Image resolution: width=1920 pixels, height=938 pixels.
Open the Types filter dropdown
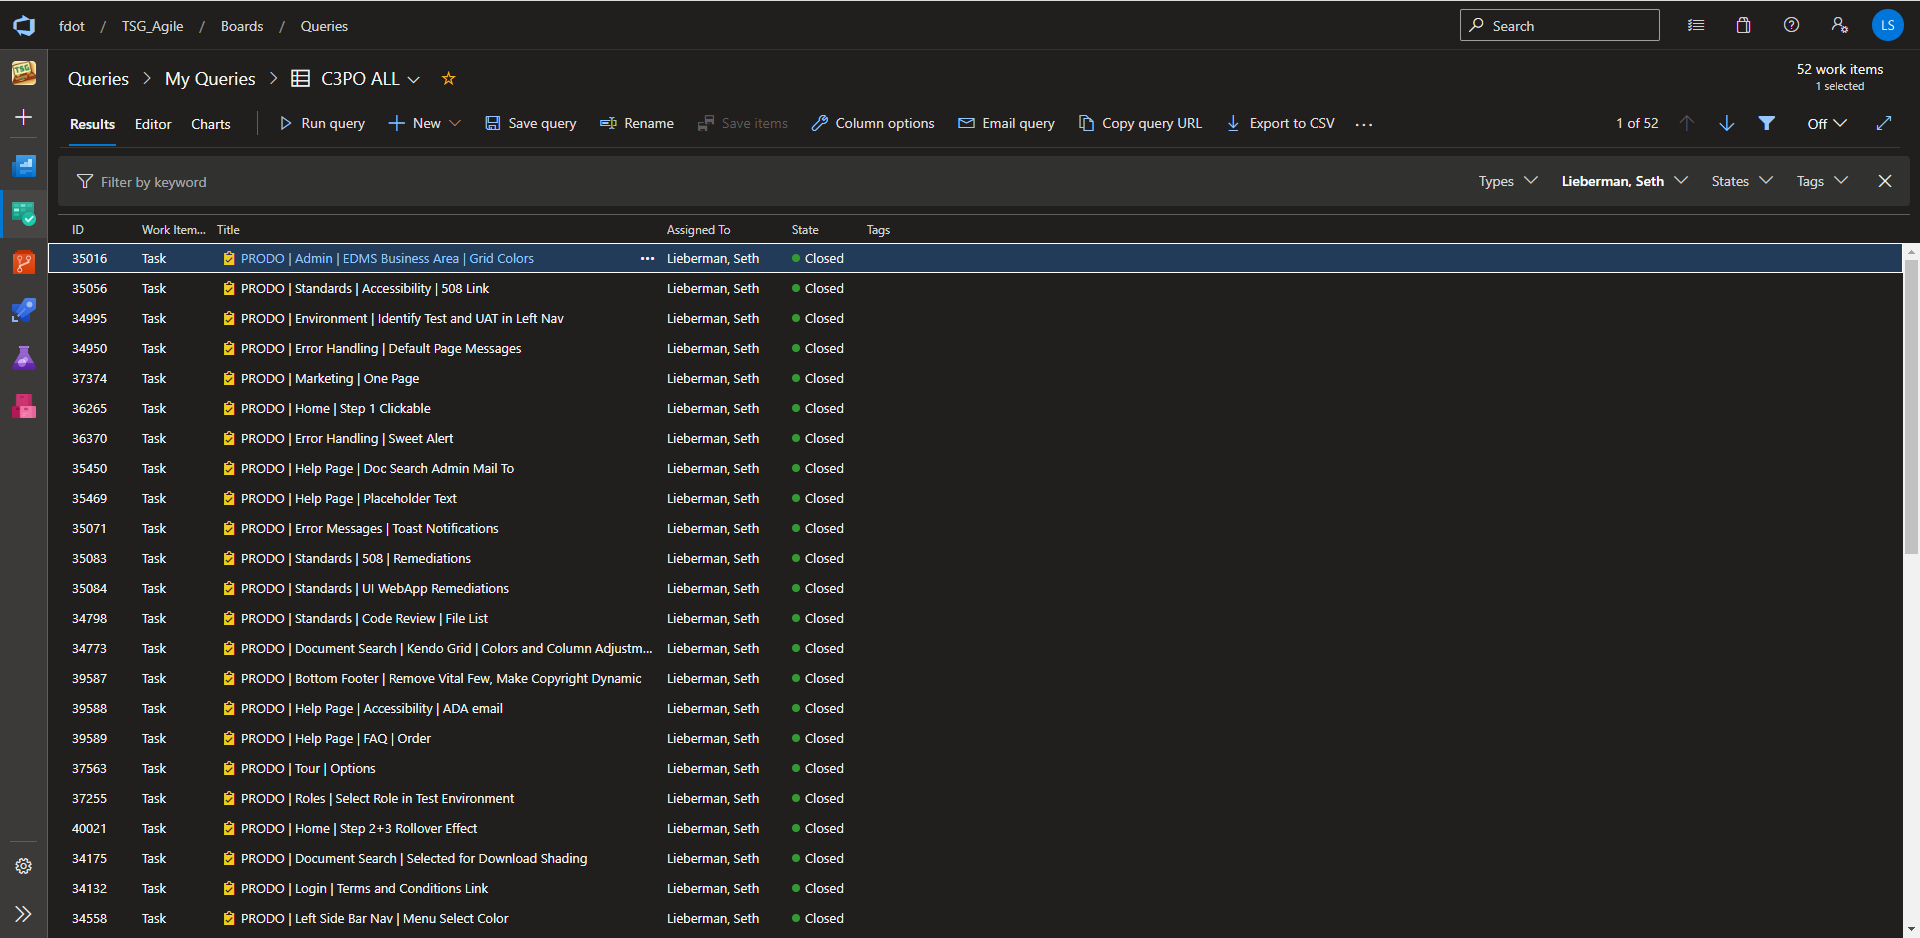[x=1507, y=181]
